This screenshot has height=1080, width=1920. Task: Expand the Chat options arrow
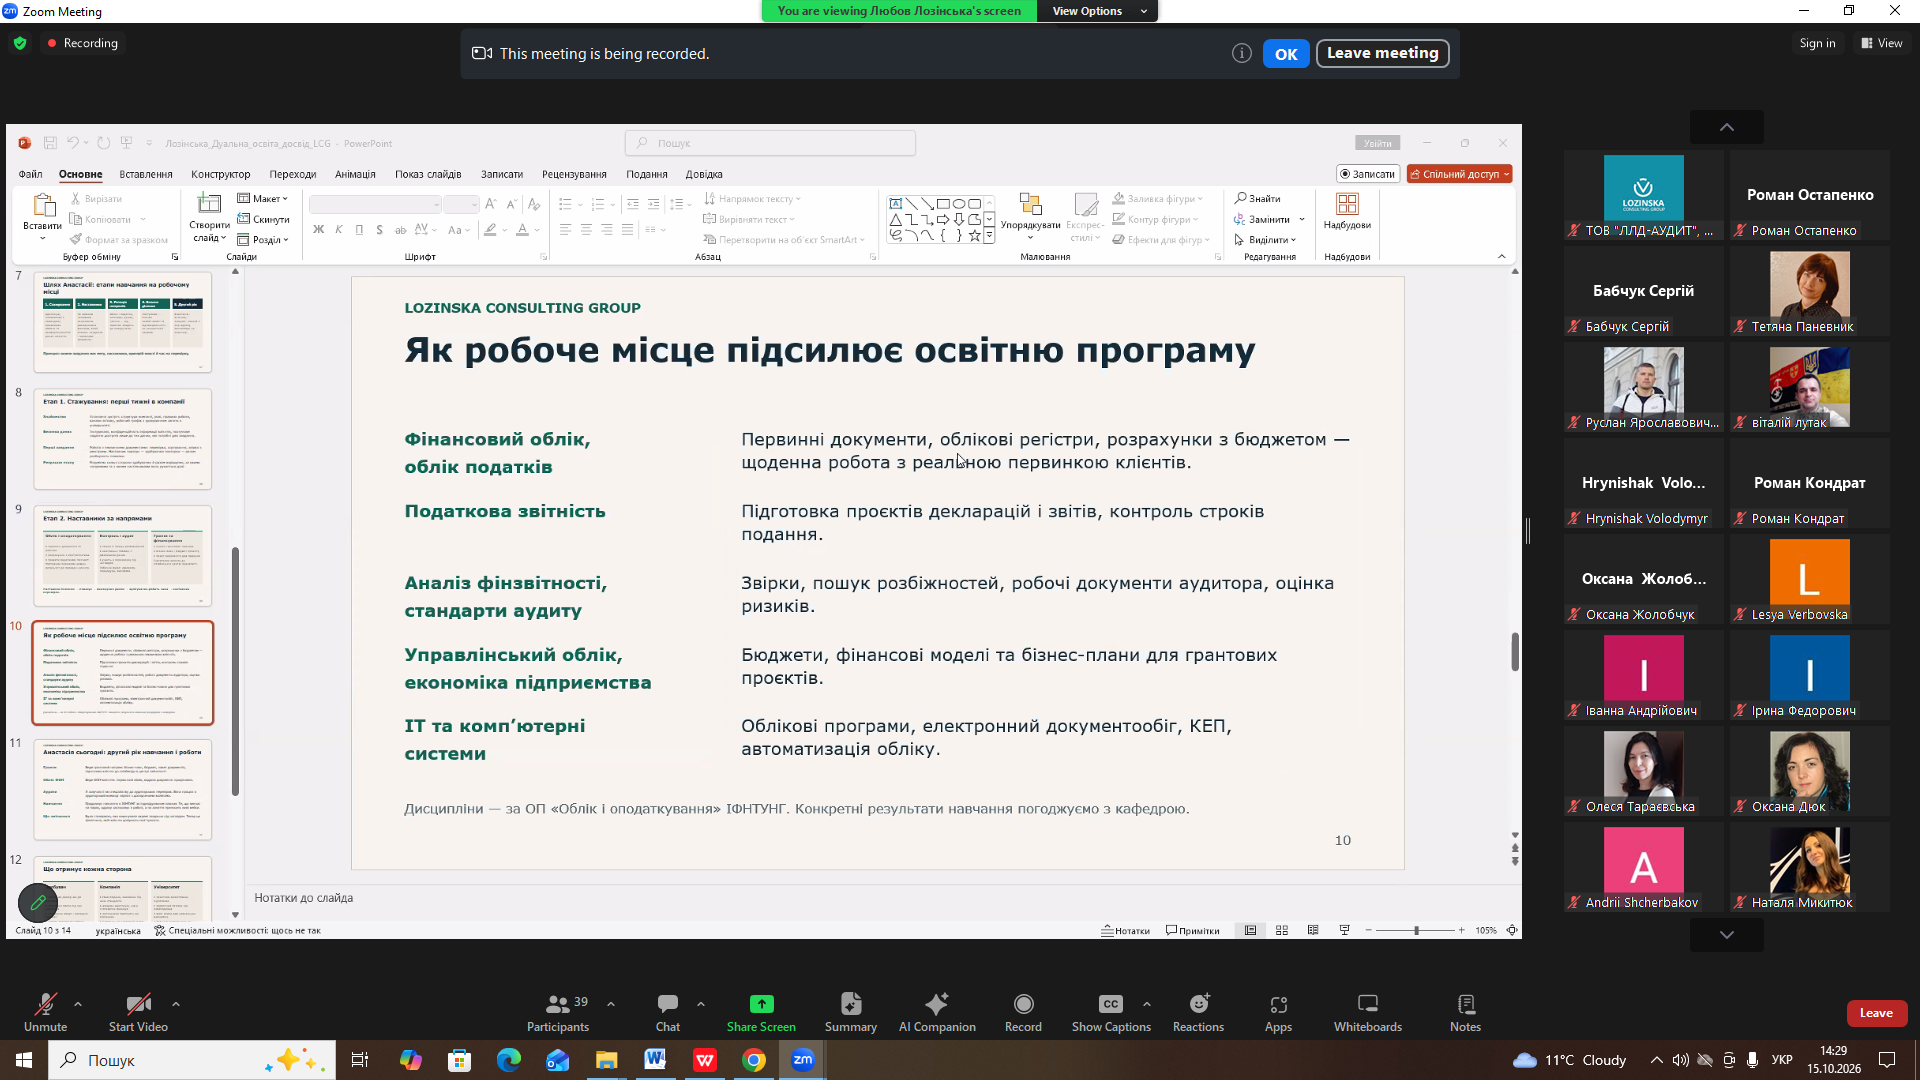pos(701,1003)
